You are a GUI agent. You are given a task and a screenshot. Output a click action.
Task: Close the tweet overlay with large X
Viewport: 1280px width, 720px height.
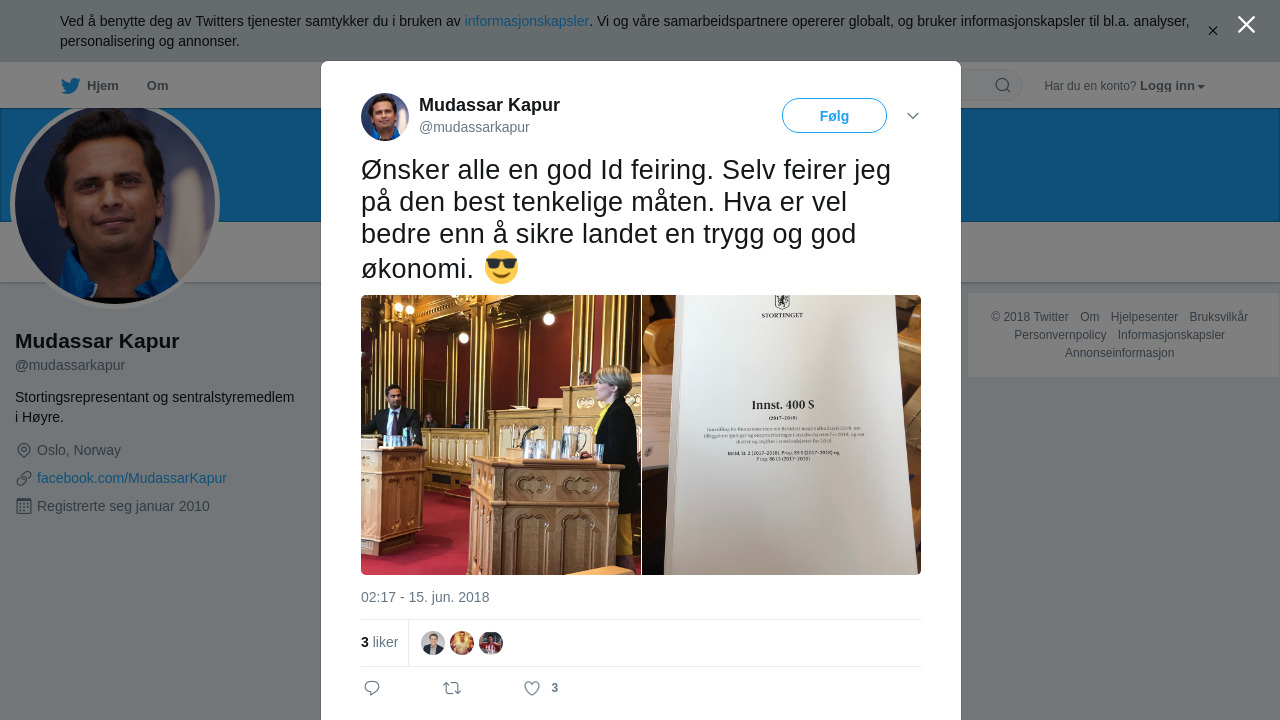1246,25
